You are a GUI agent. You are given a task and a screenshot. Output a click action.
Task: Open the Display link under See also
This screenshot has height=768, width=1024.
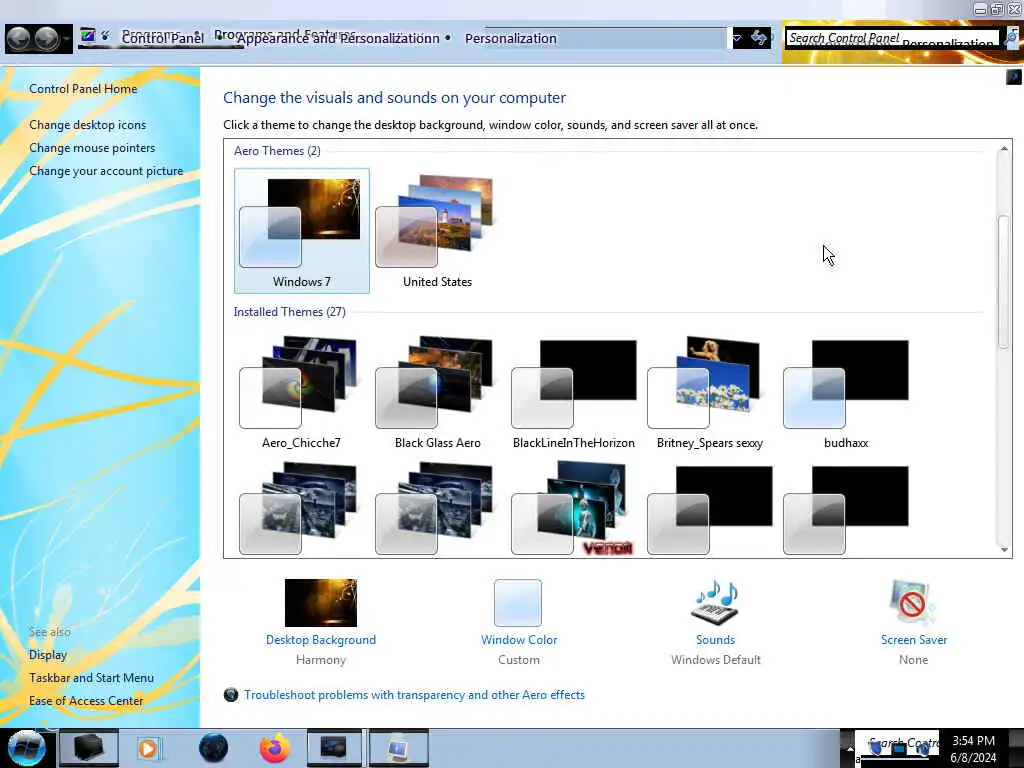pos(48,654)
